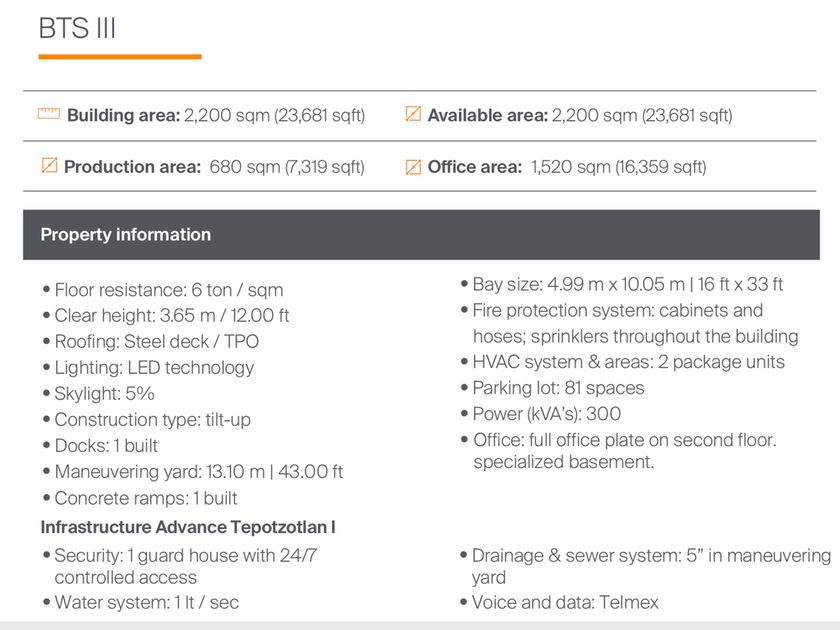The height and width of the screenshot is (630, 840).
Task: Click the orange icon beside Office area
Action: point(412,167)
